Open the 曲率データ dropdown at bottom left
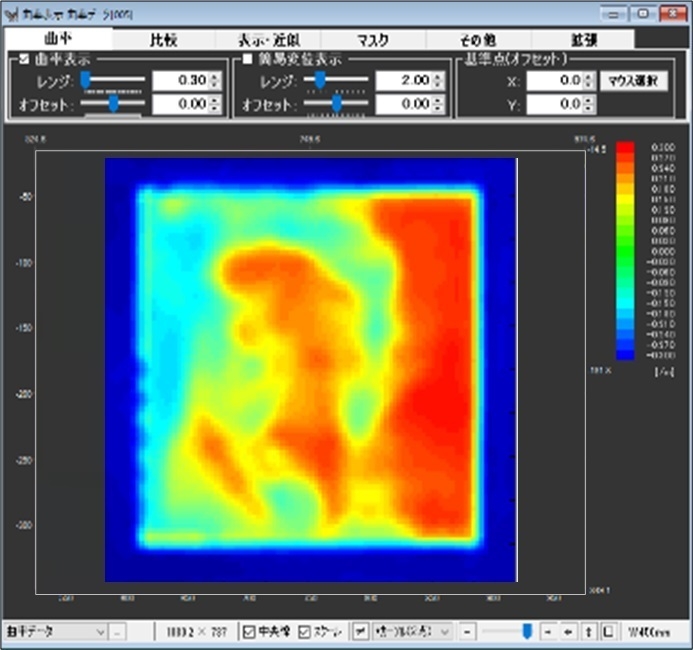693x650 pixels. [55, 632]
